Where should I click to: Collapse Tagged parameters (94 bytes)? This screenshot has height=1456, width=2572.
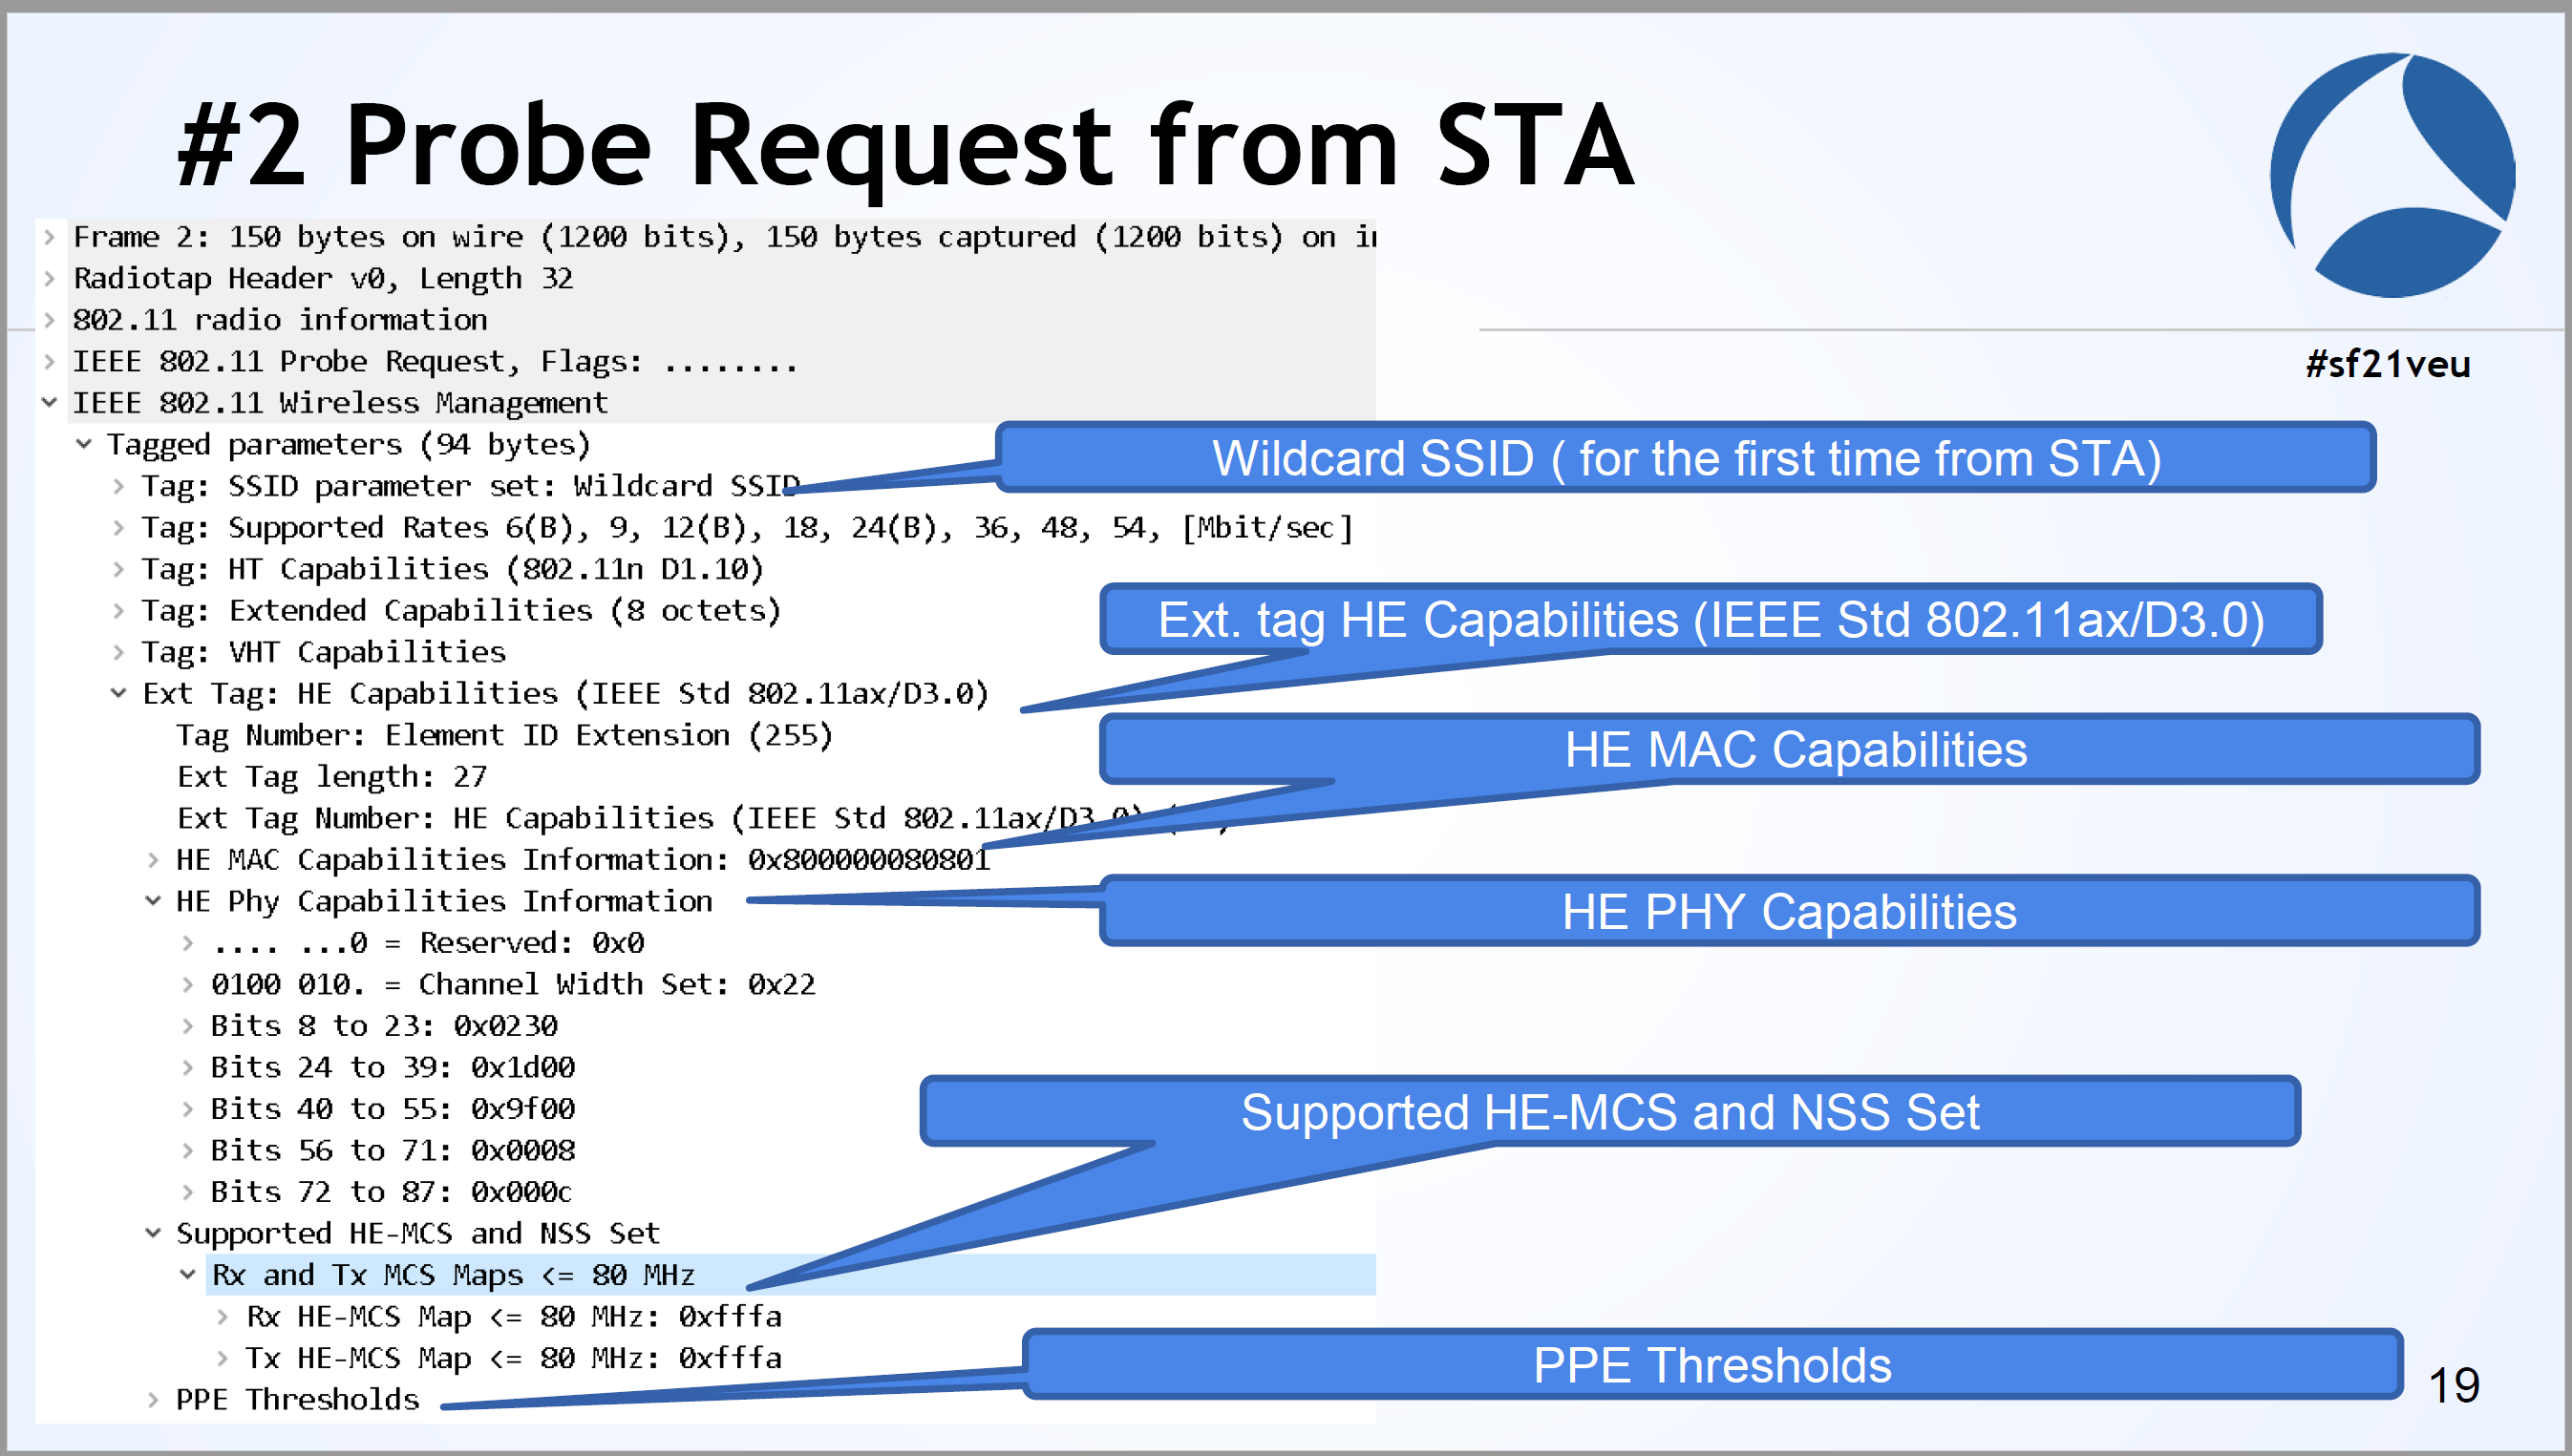(x=84, y=444)
